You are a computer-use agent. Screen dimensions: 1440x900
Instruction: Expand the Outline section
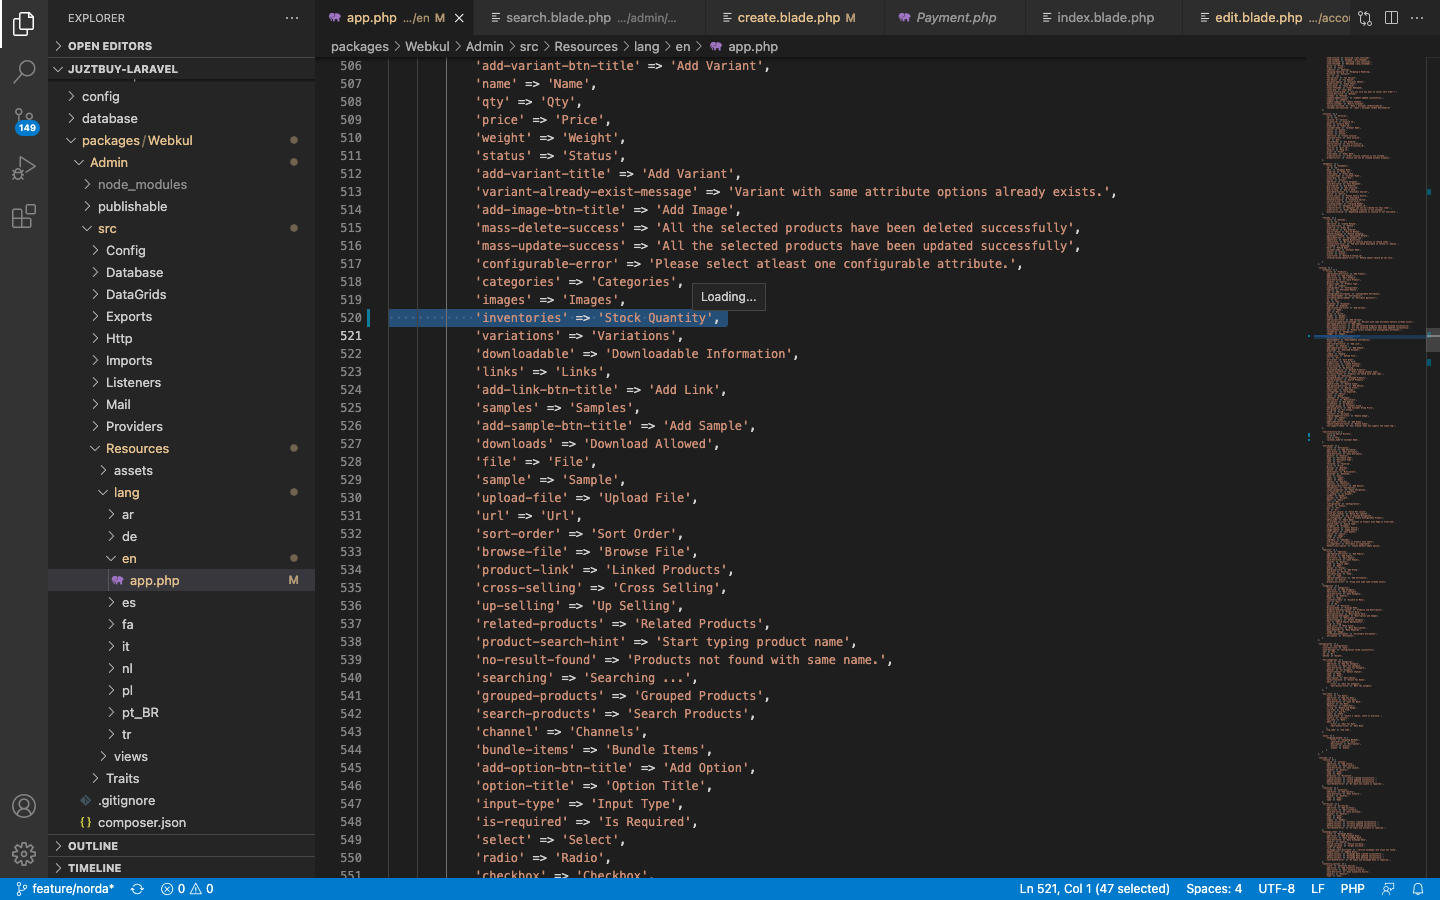tap(181, 846)
